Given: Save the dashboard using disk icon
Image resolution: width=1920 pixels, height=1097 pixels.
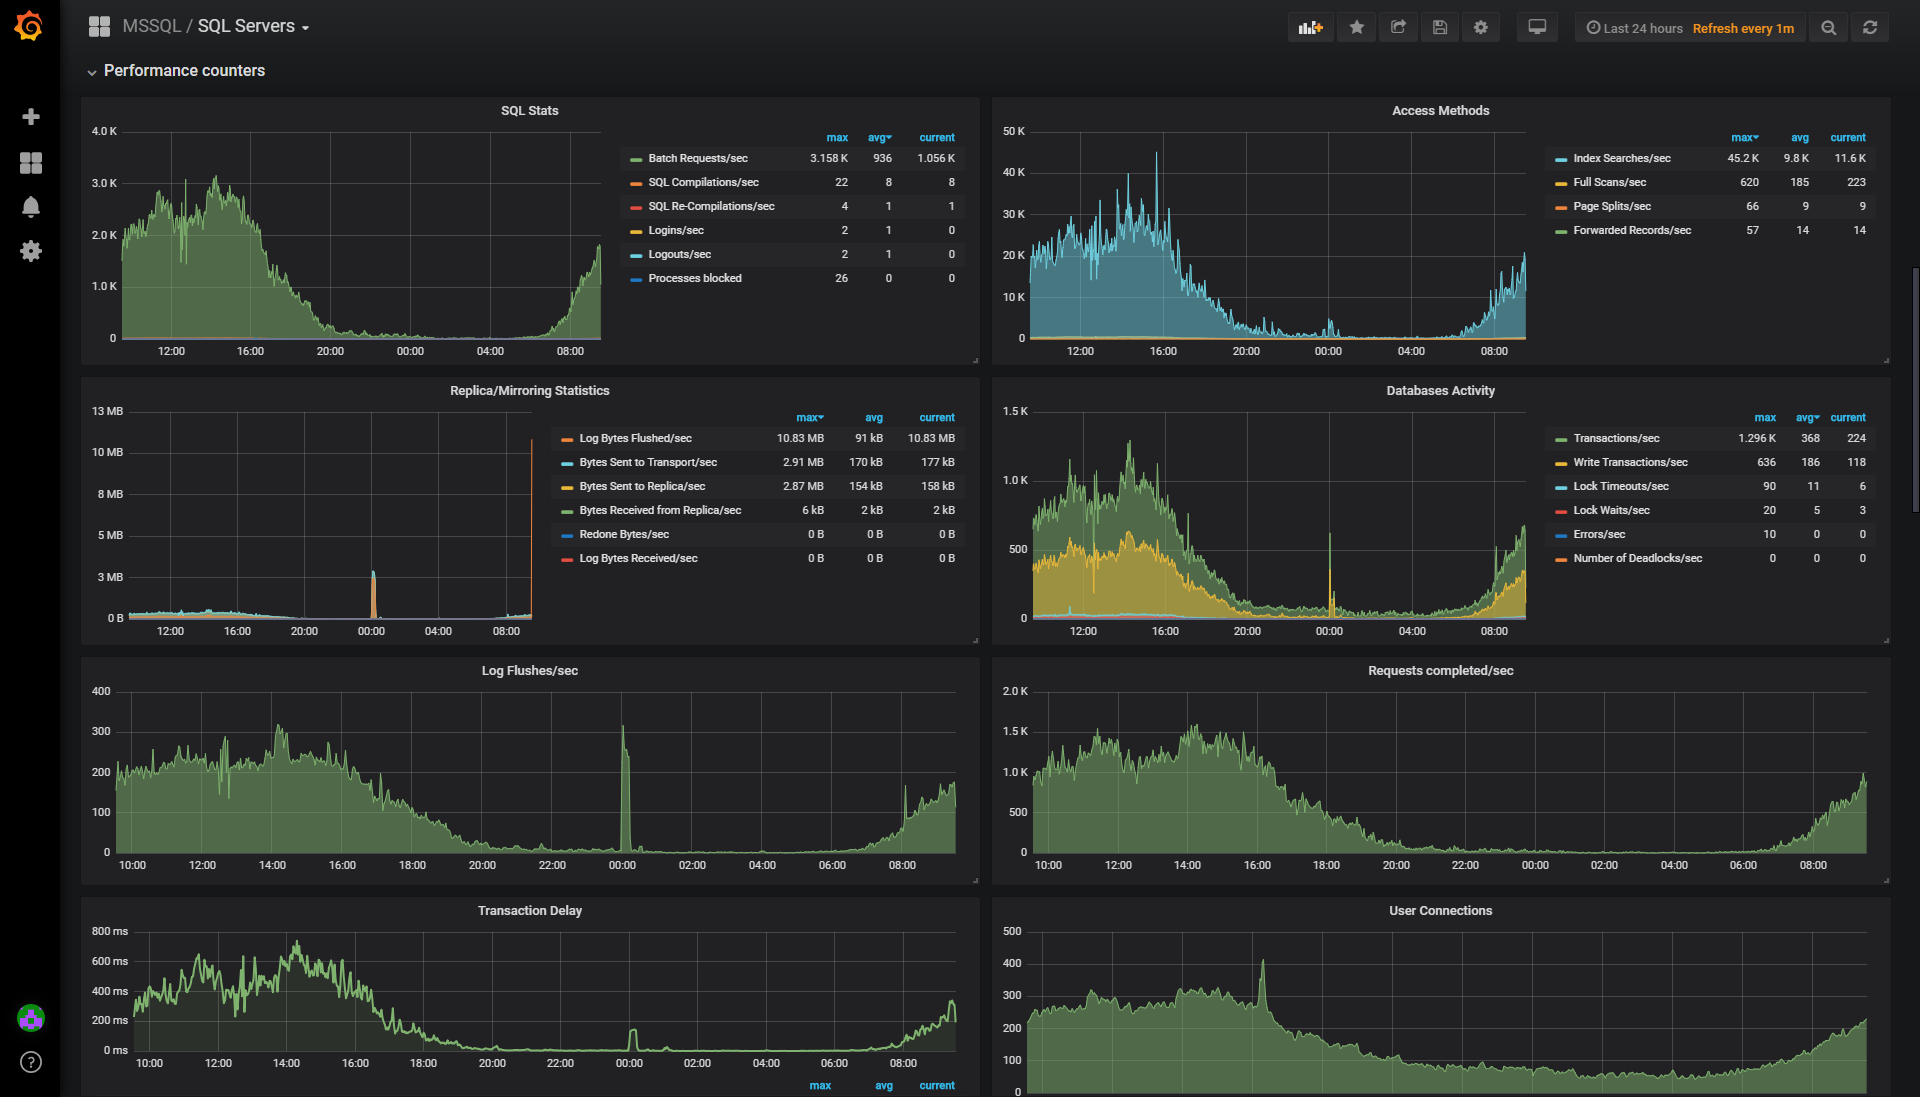Looking at the screenshot, I should [1440, 28].
